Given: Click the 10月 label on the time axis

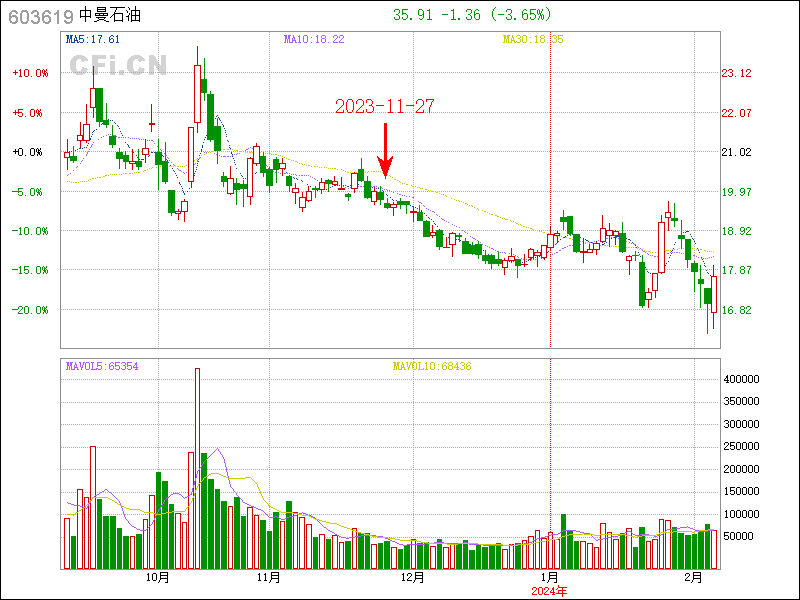Looking at the screenshot, I should pos(157,577).
